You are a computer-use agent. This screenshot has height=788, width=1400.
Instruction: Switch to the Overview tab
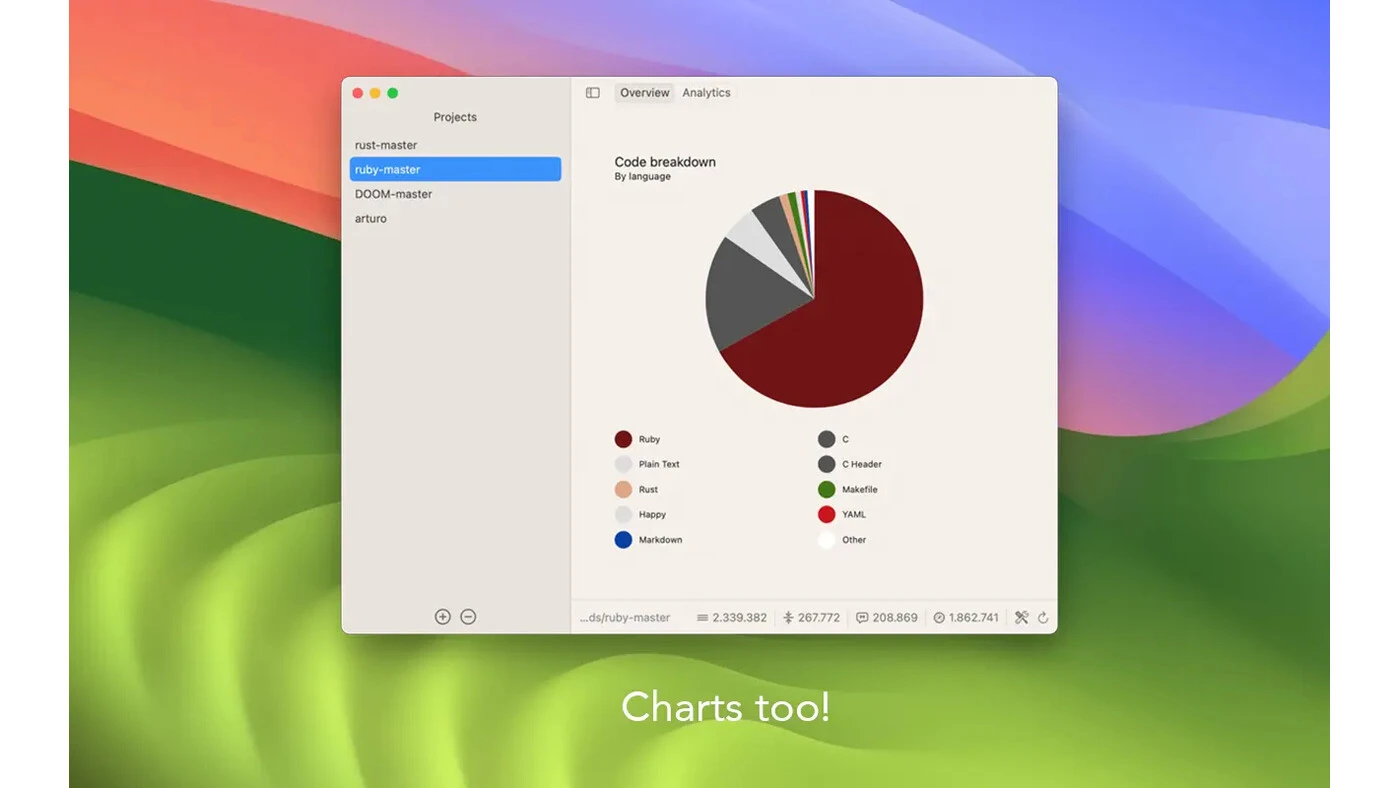(x=644, y=93)
